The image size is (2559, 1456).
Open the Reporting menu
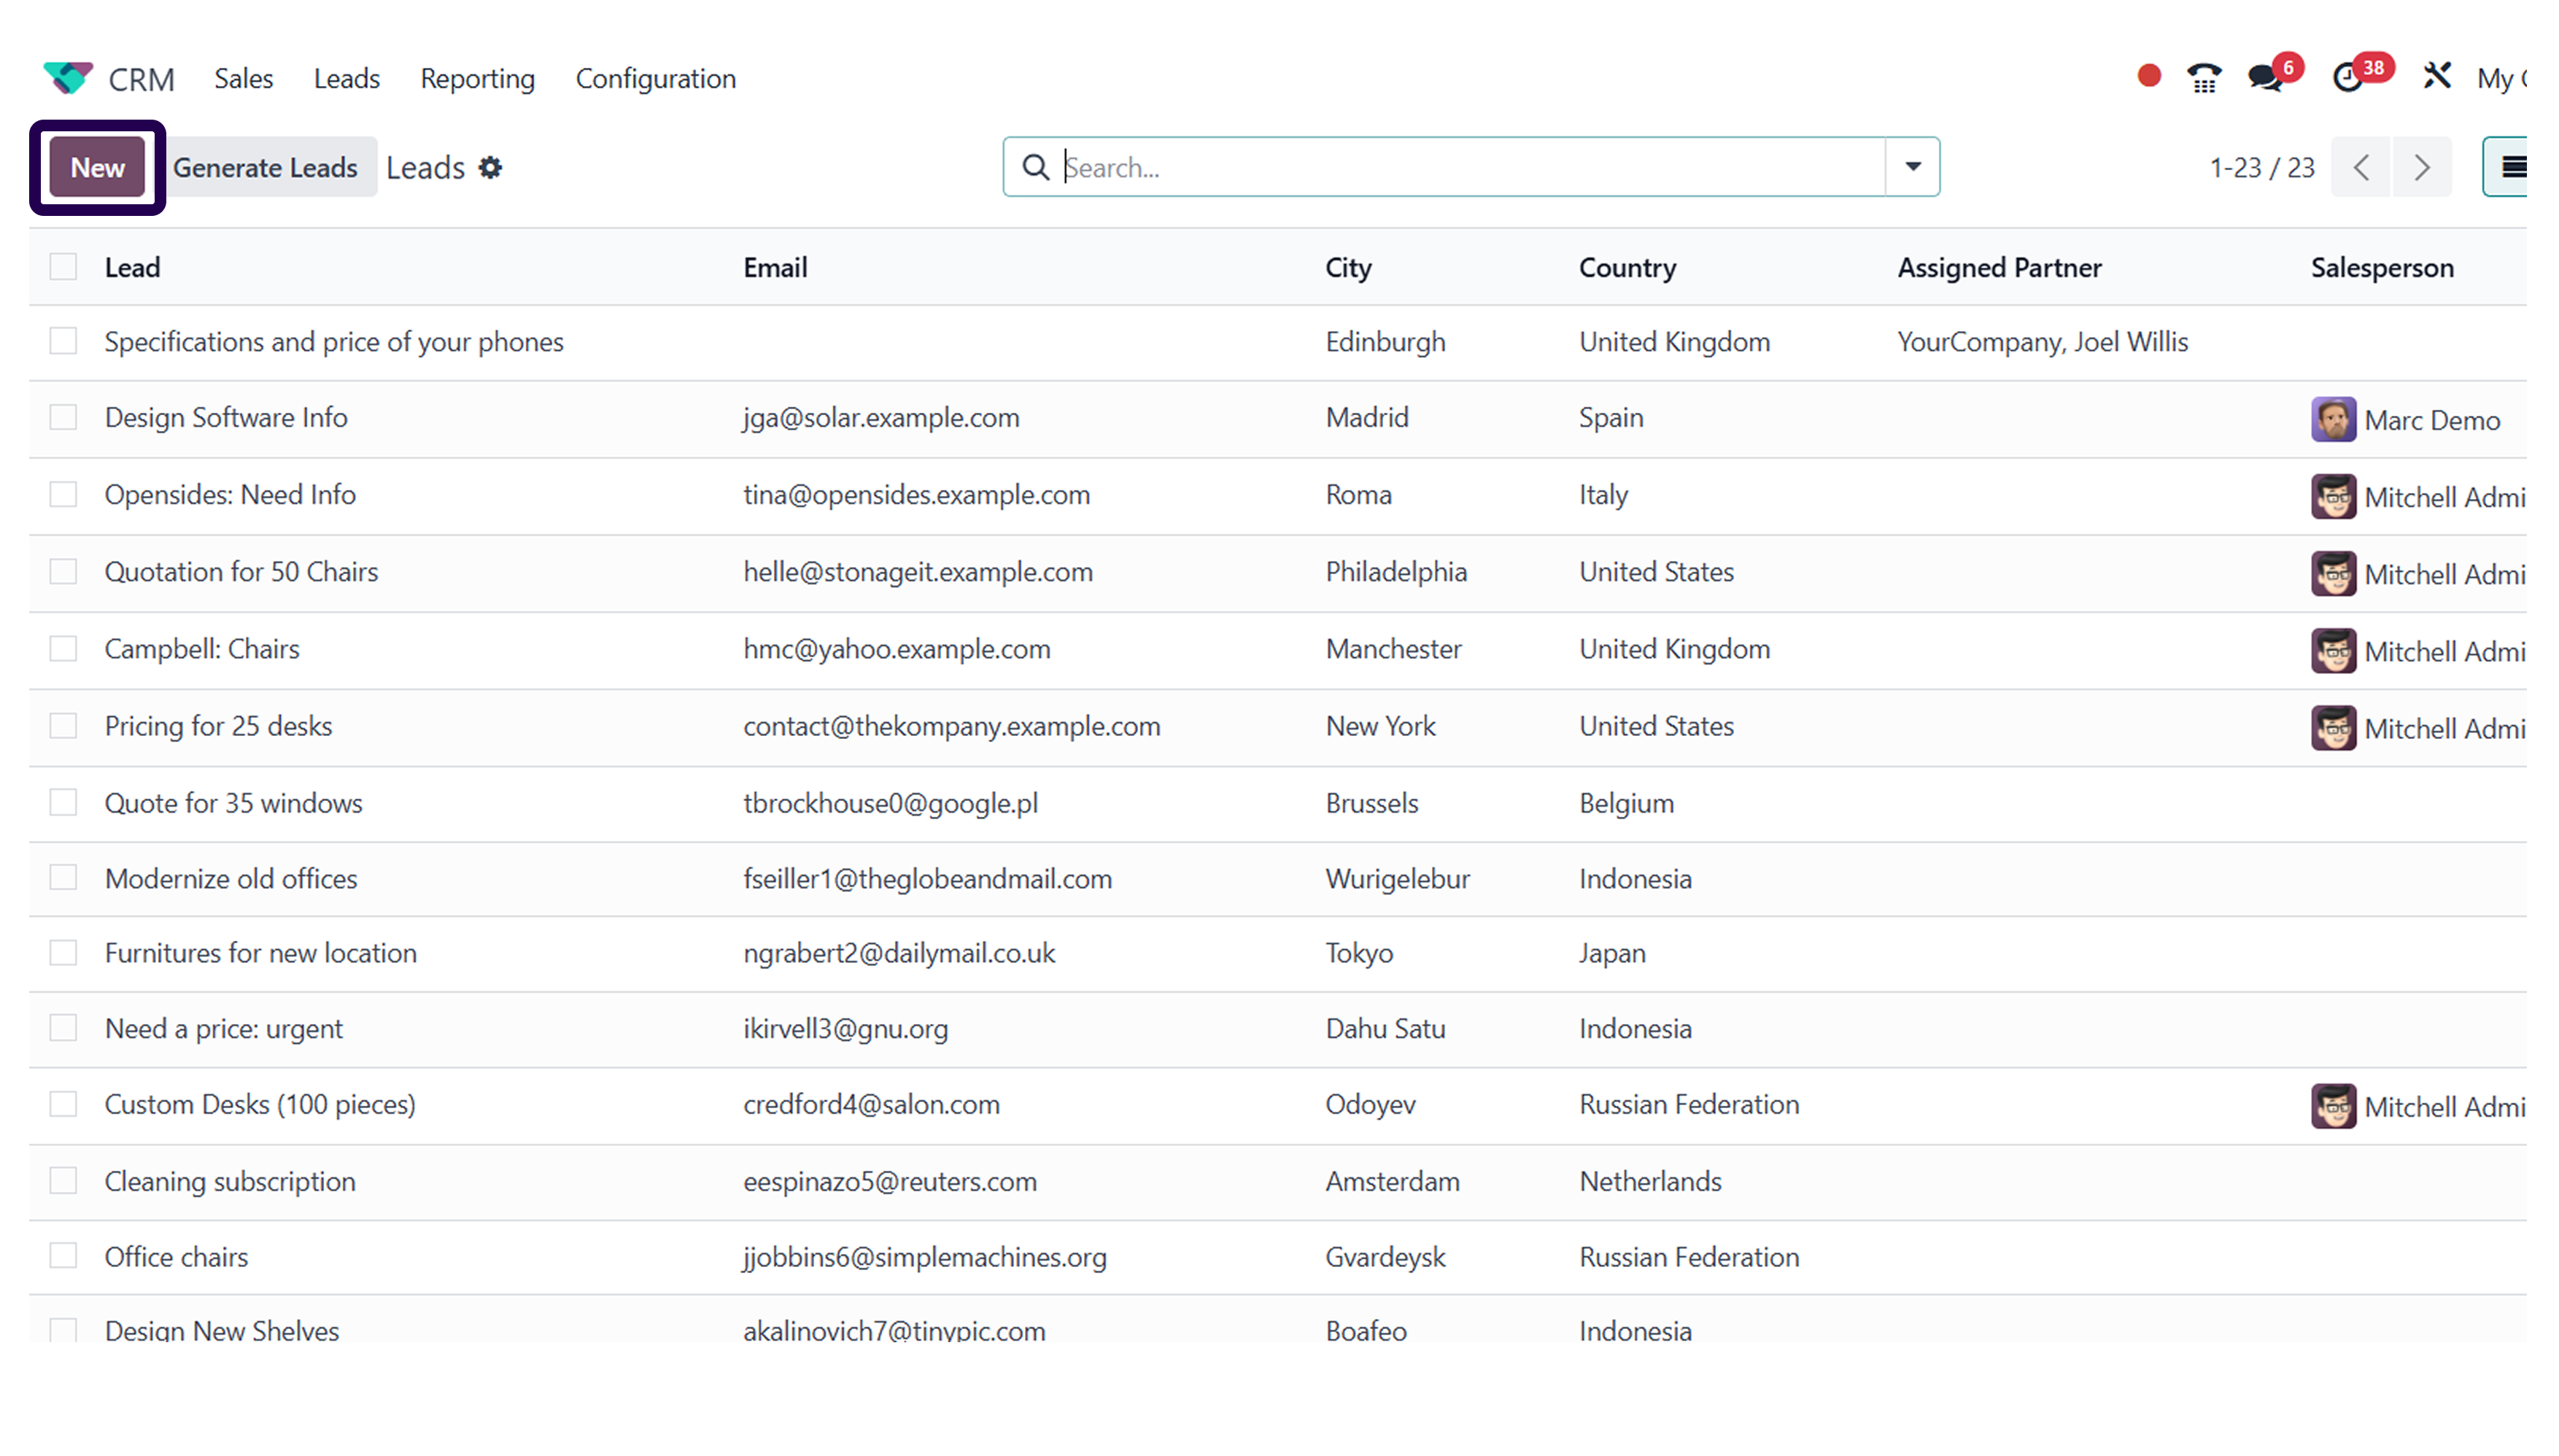477,78
